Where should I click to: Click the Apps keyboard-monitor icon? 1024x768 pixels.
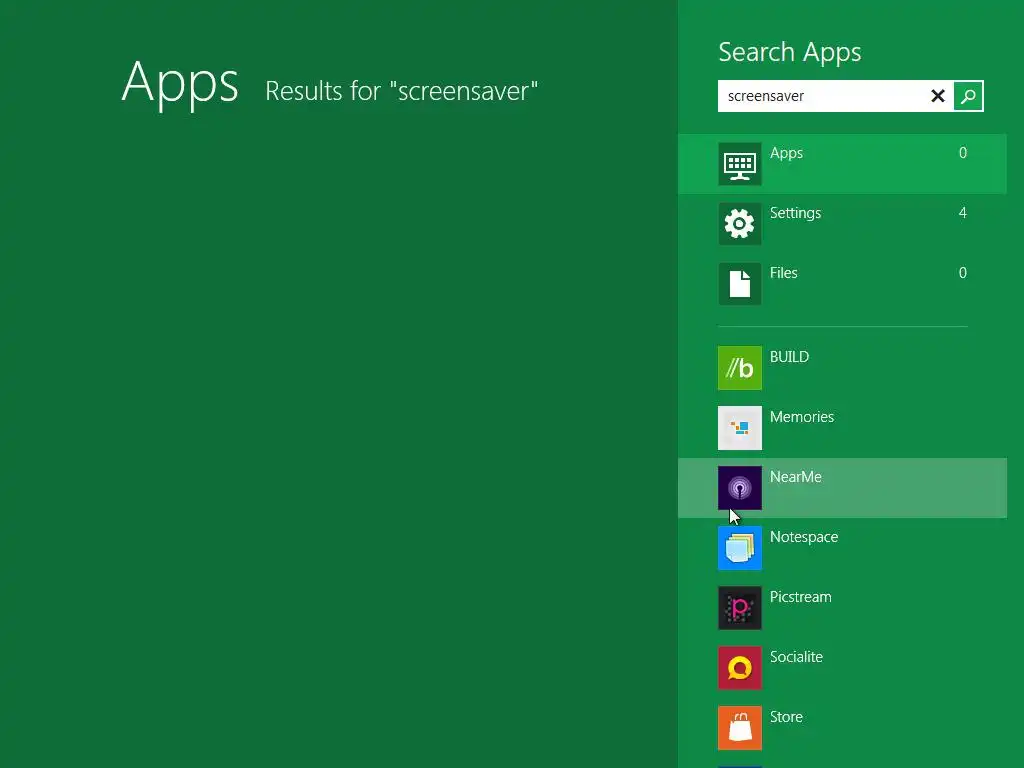[739, 164]
